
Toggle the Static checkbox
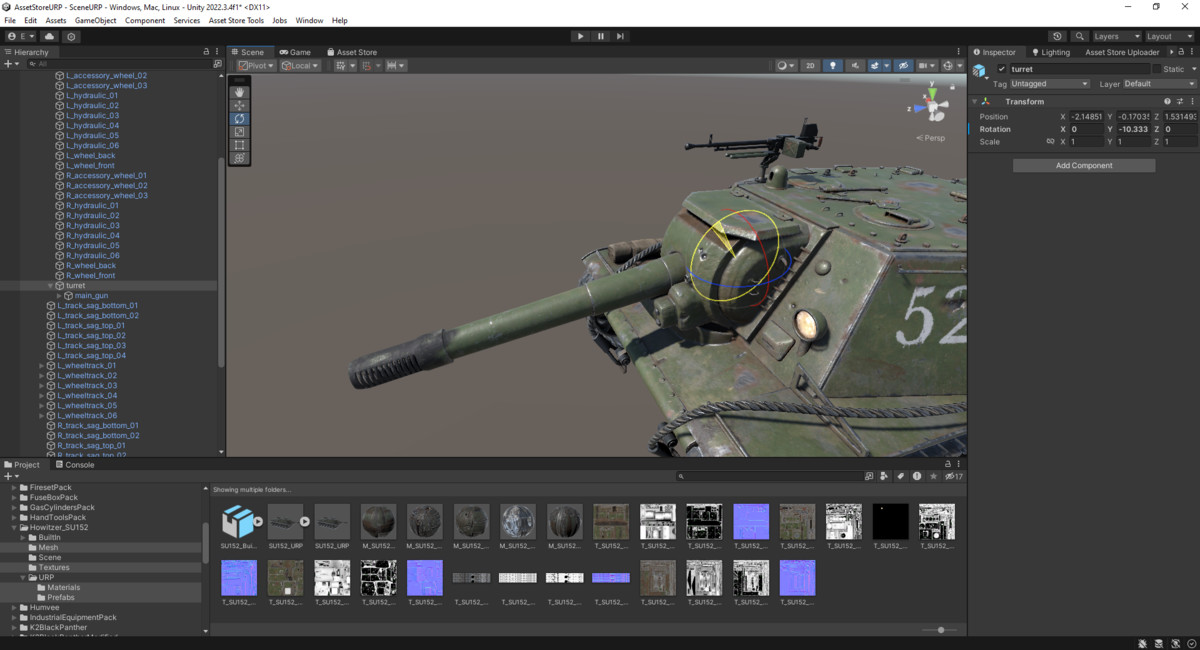(1157, 69)
